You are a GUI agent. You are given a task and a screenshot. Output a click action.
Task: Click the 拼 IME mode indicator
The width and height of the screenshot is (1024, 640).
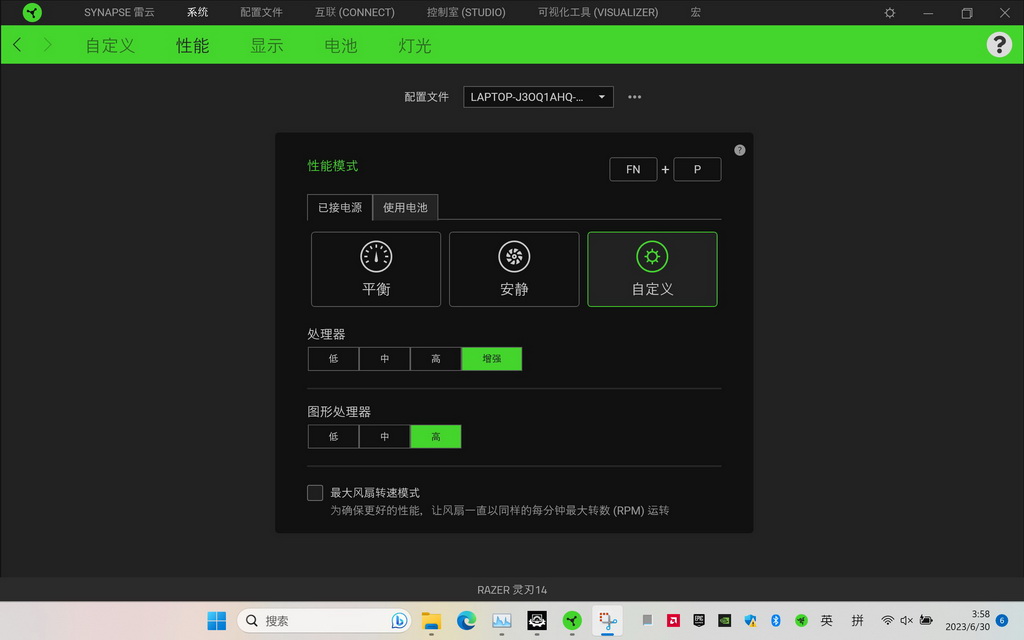pyautogui.click(x=857, y=620)
